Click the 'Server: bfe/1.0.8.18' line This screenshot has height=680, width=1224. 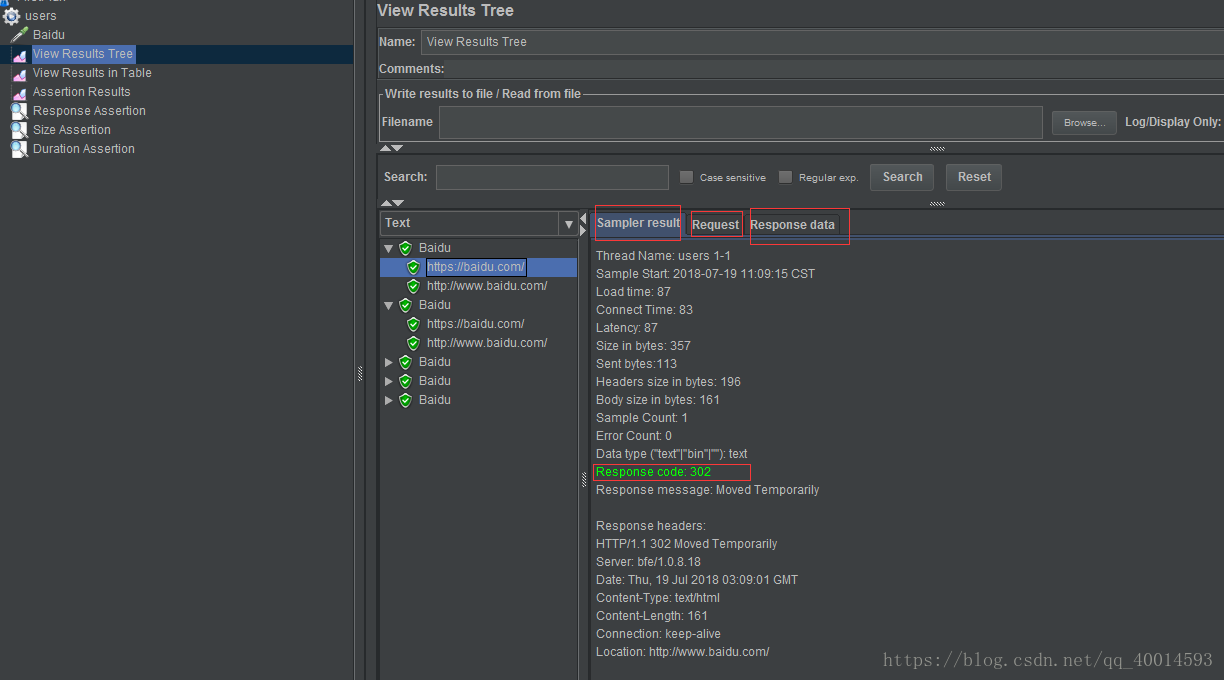pyautogui.click(x=648, y=562)
